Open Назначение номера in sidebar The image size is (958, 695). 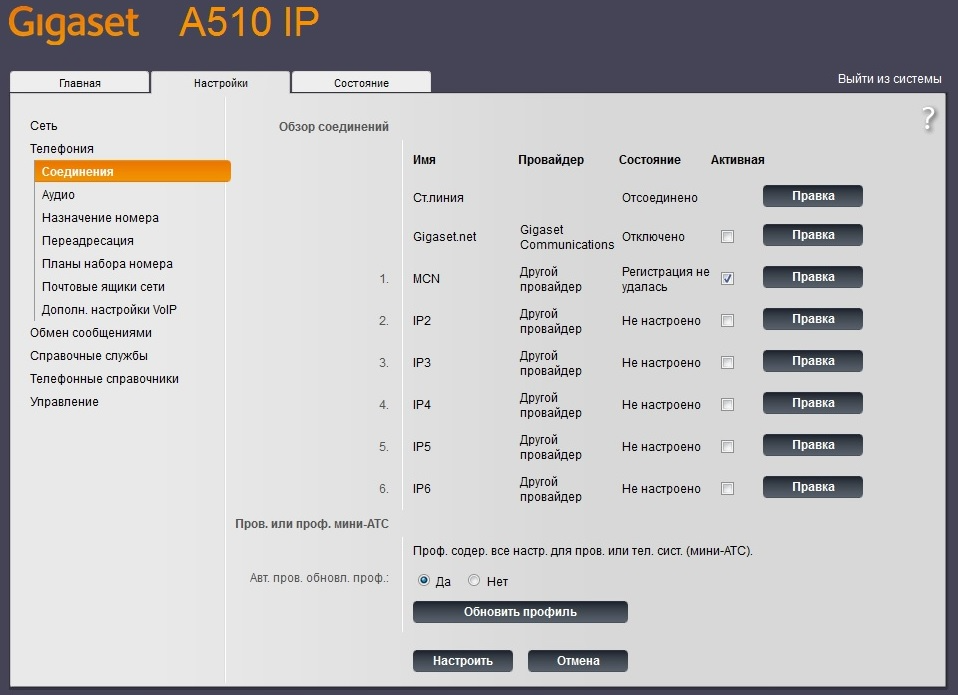pyautogui.click(x=100, y=218)
